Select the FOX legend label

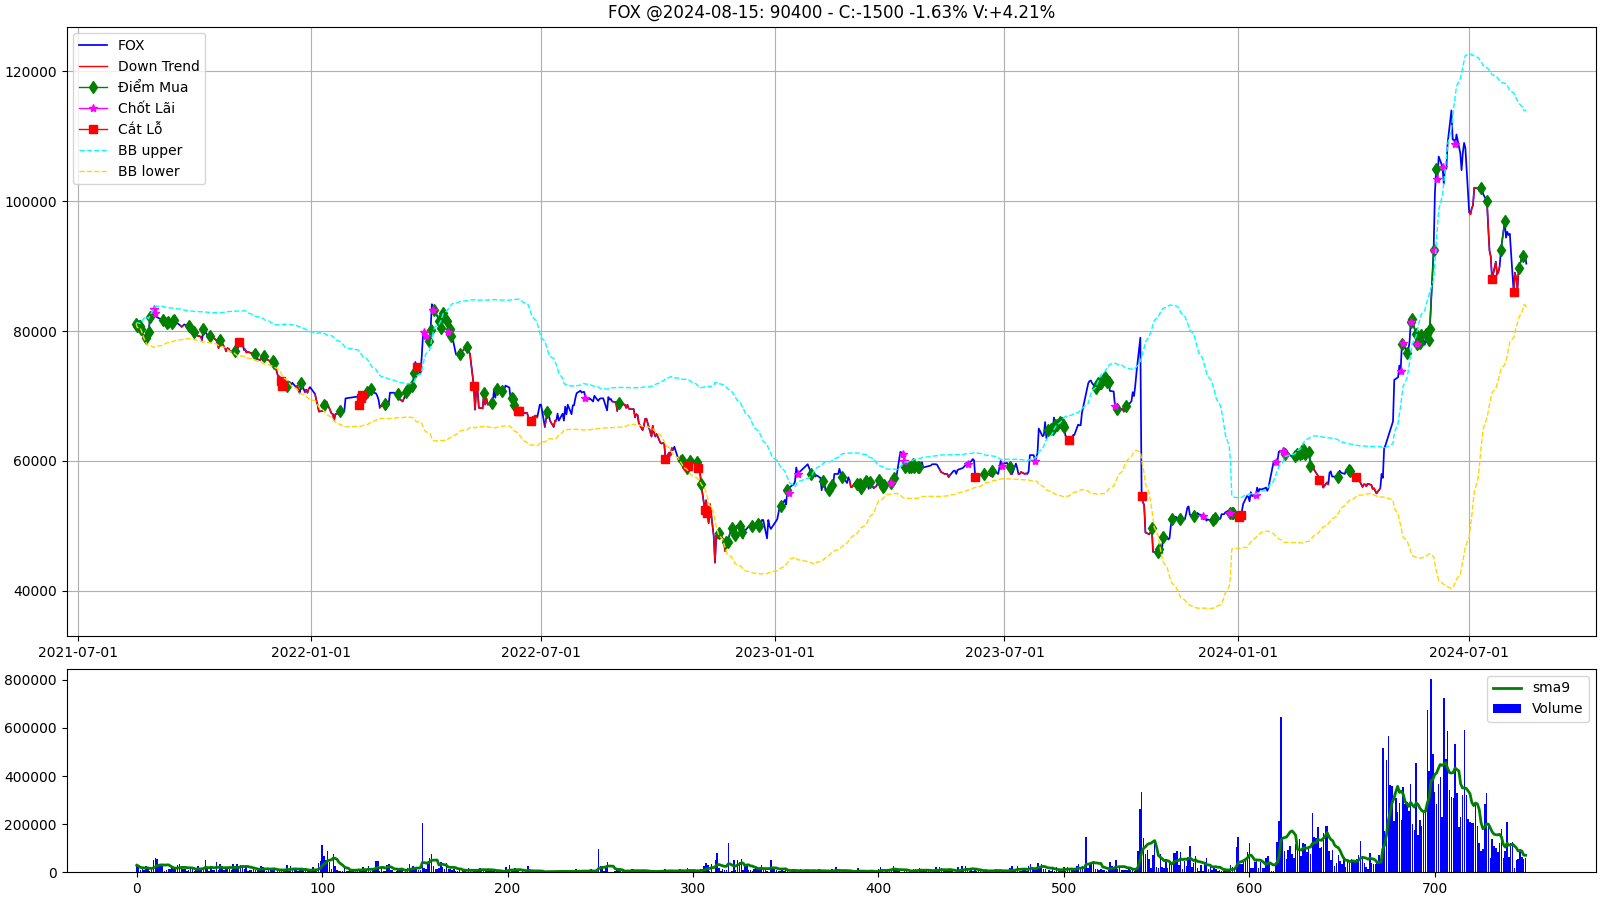coord(131,45)
